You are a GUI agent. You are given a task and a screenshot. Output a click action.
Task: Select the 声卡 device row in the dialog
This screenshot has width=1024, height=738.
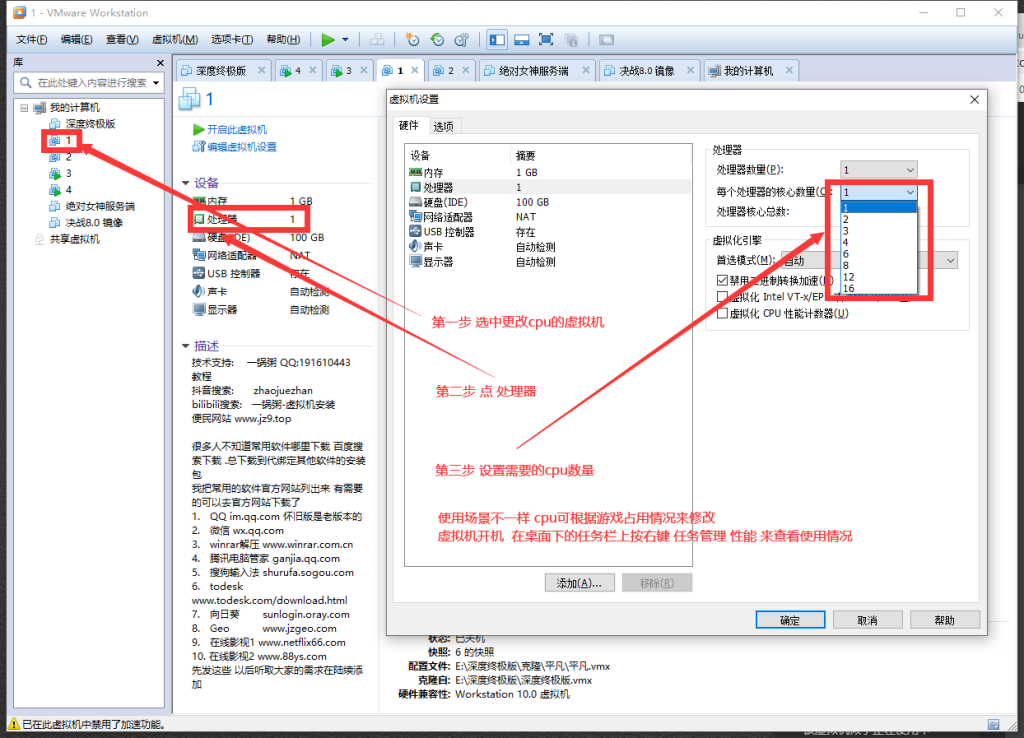[547, 247]
